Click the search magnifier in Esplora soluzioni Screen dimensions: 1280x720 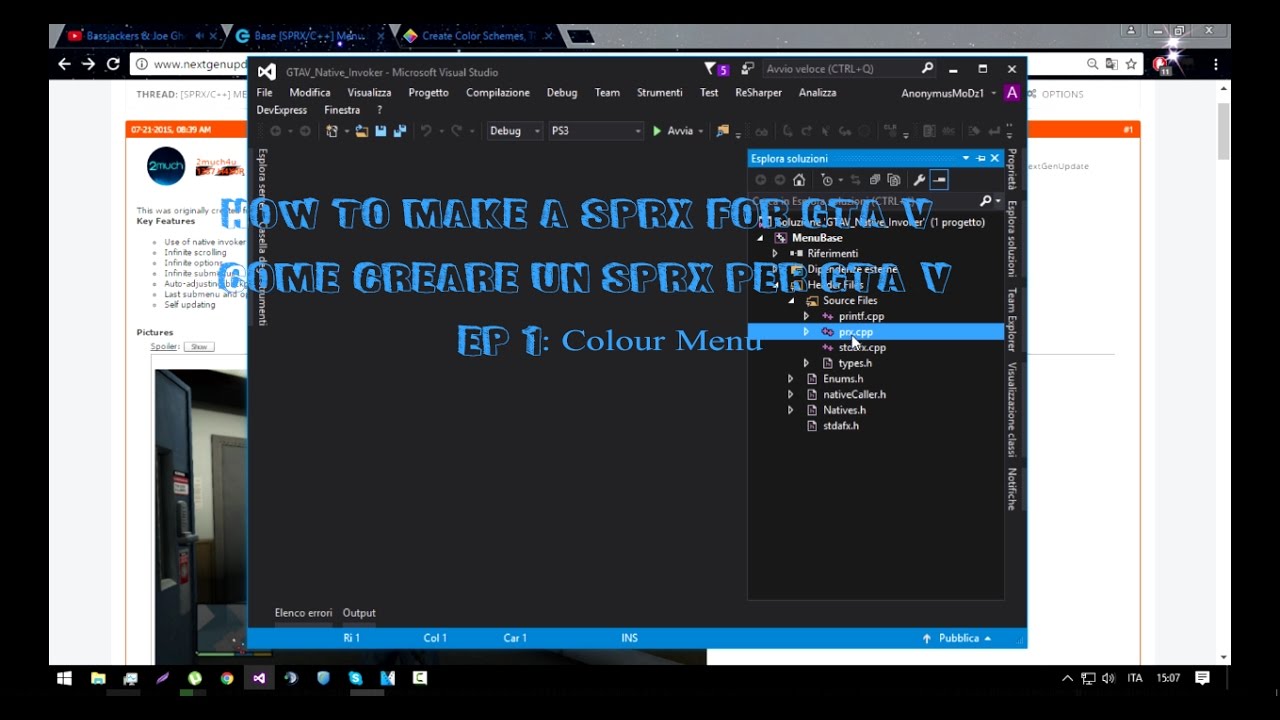985,201
